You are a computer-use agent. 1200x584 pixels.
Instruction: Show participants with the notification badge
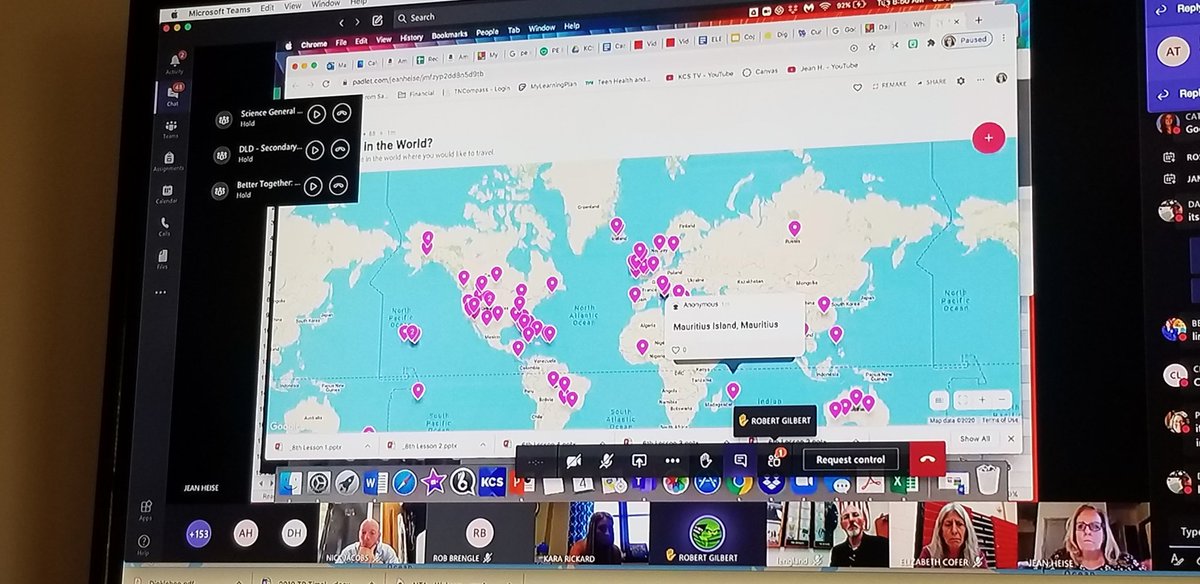[x=774, y=459]
